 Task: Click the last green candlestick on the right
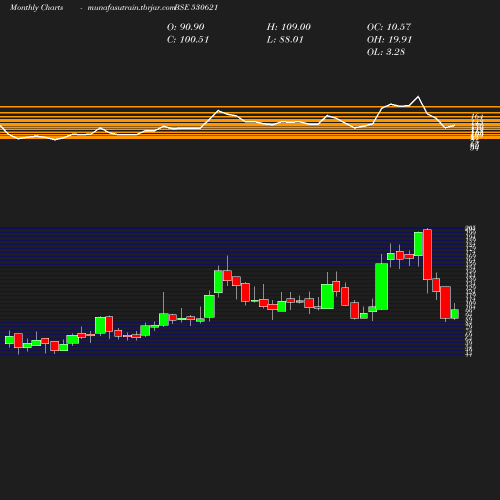[455, 314]
